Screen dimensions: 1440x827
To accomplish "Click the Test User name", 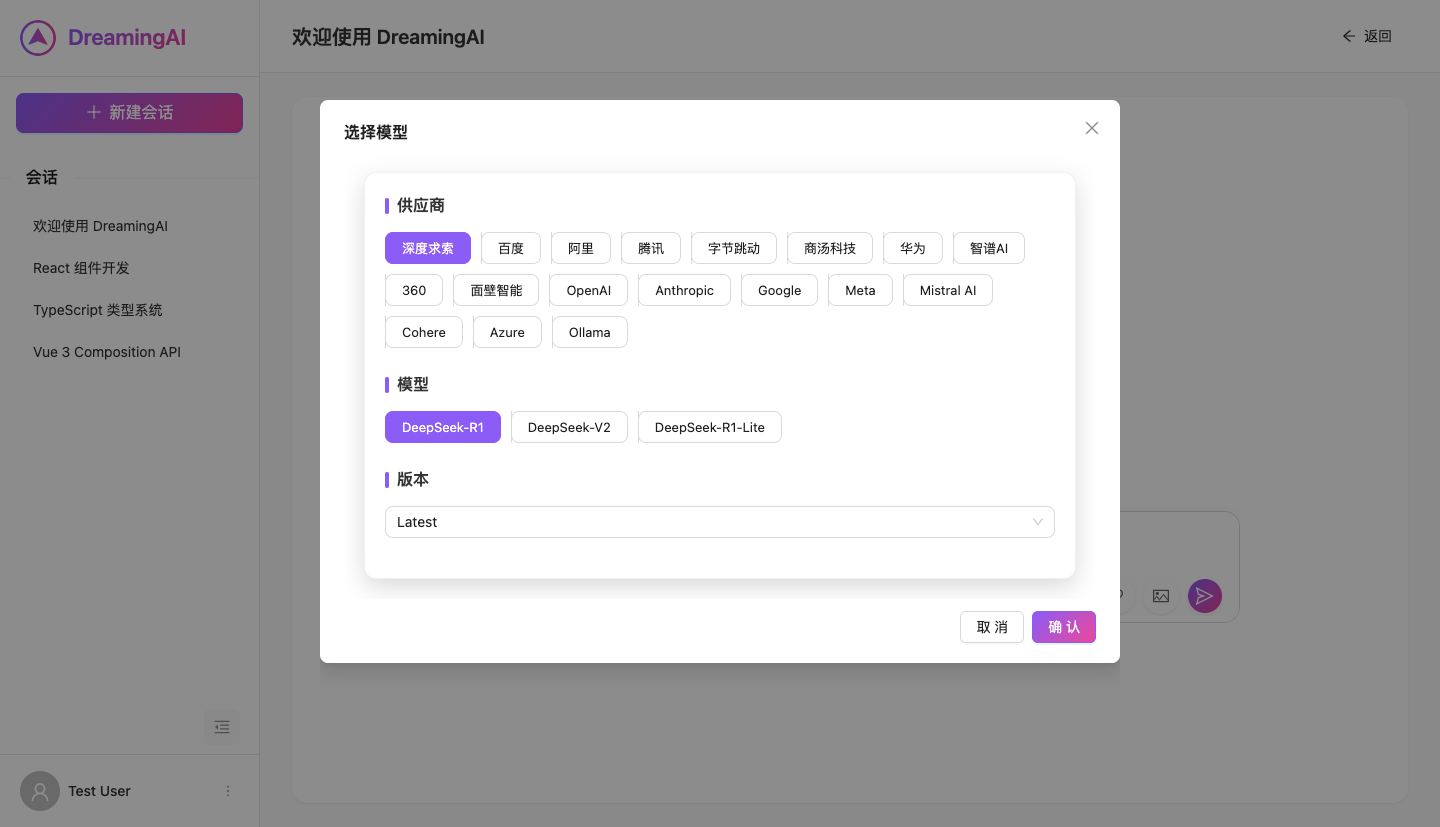I will [x=99, y=791].
